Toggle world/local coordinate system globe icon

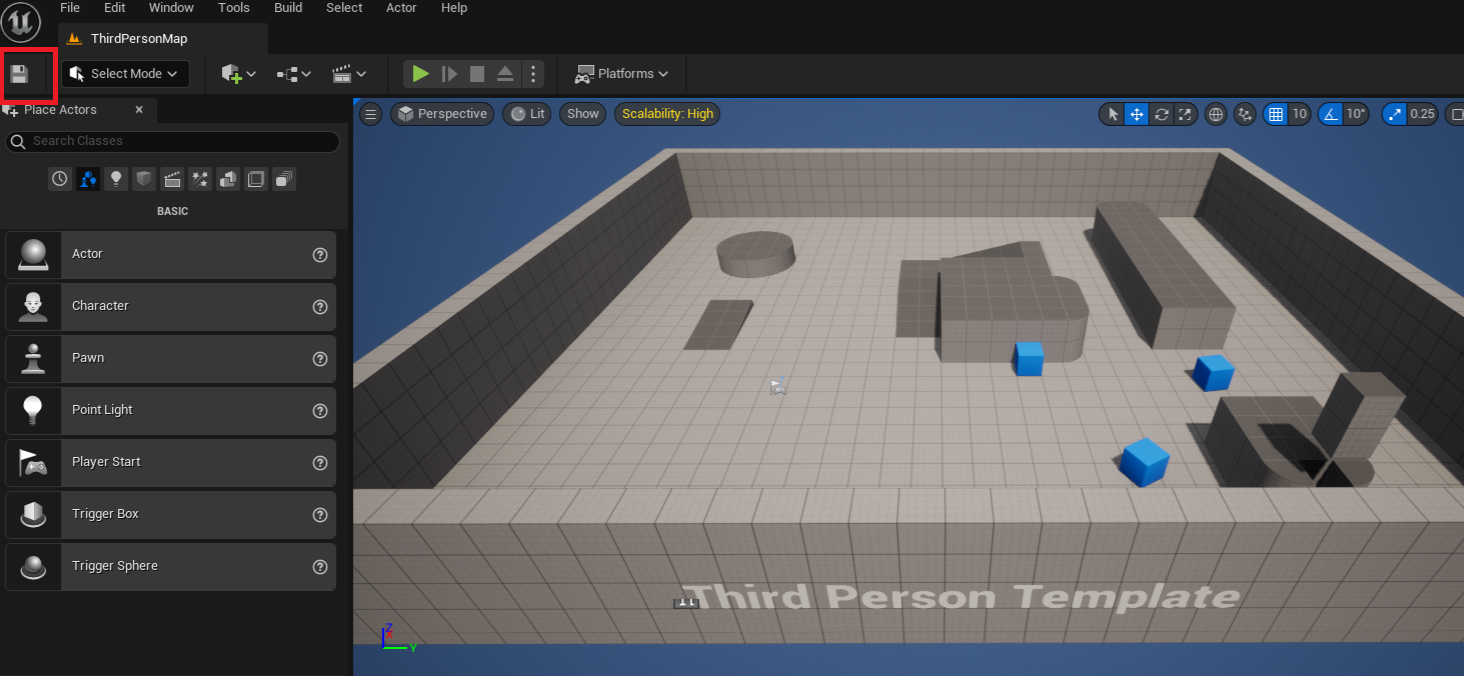click(x=1216, y=114)
